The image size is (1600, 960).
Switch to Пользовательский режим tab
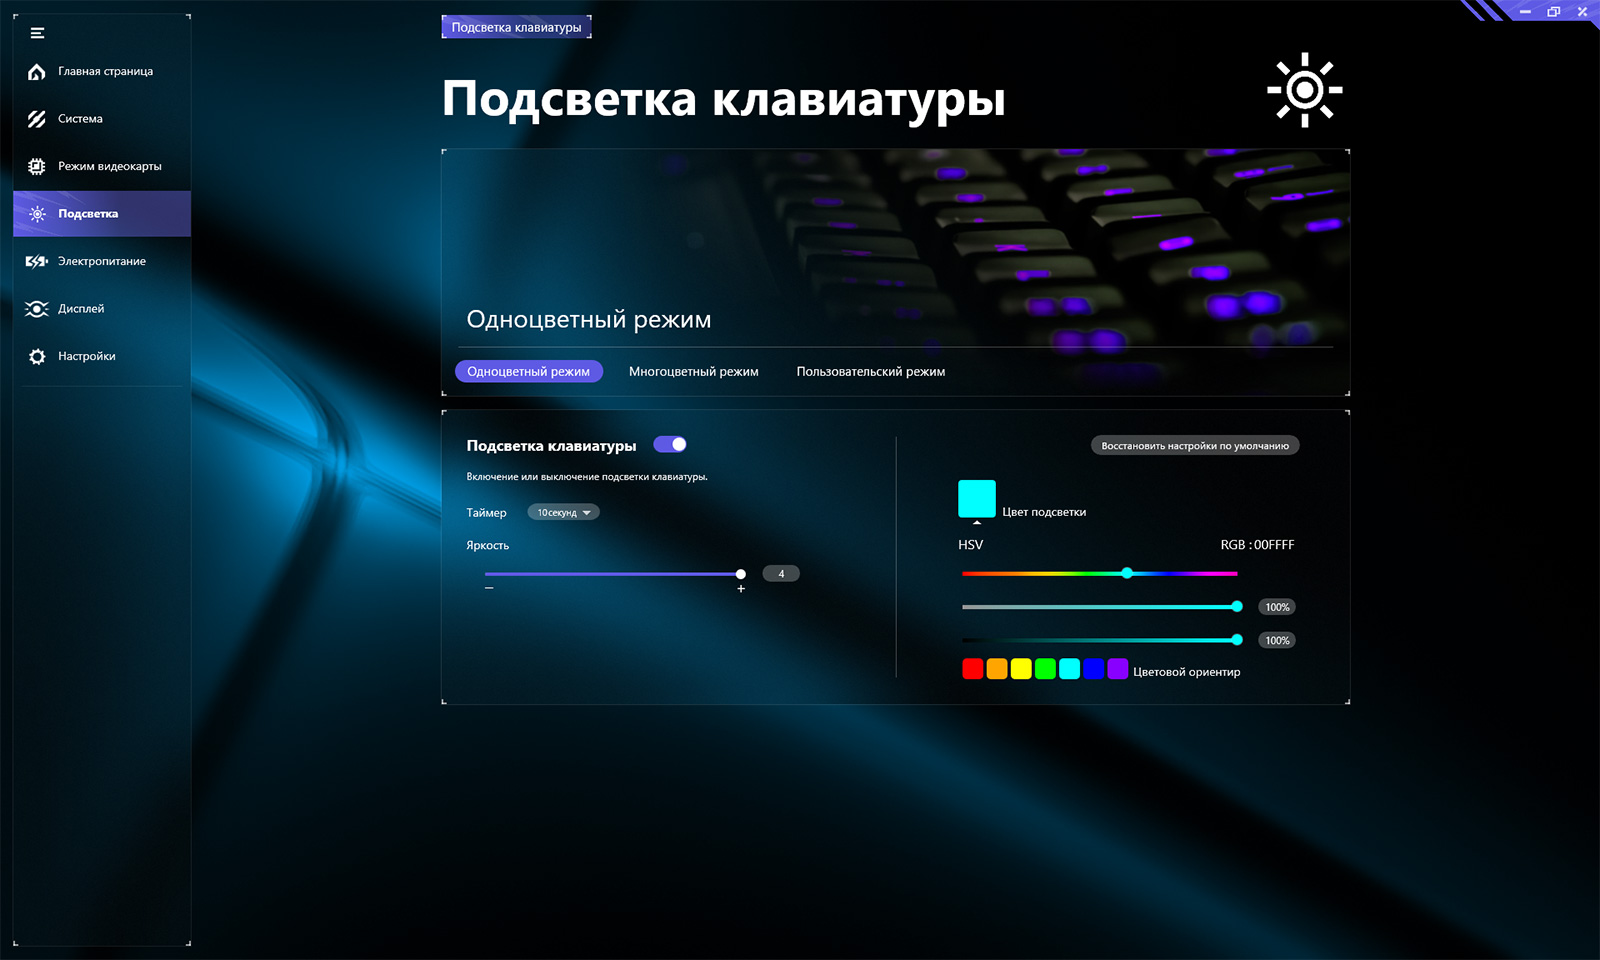pyautogui.click(x=871, y=371)
